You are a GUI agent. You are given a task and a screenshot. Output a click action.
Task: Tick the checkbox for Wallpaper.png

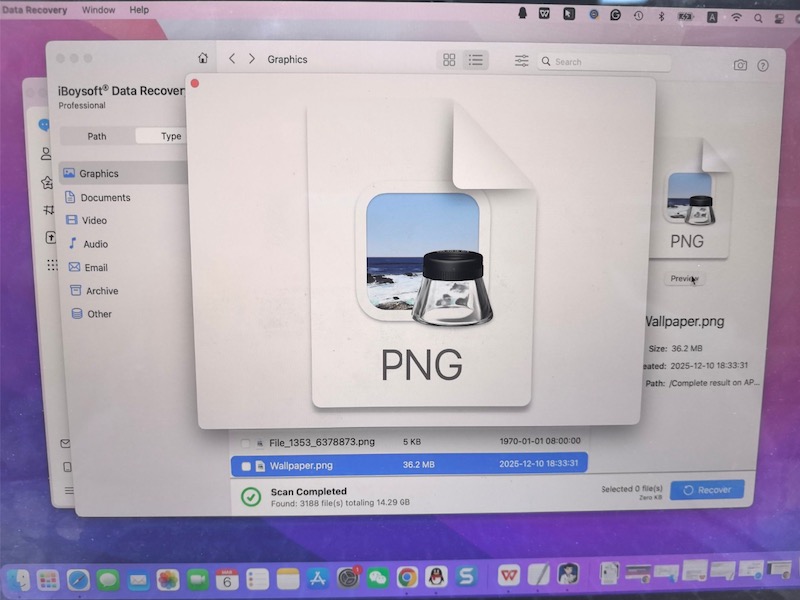(246, 466)
